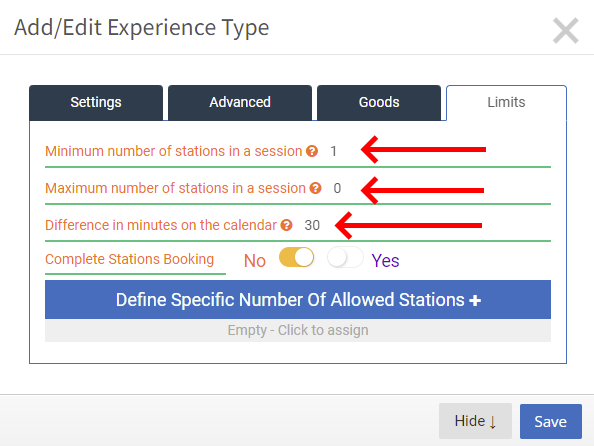Click help icon for calendar minutes difference
This screenshot has width=594, height=446.
click(x=286, y=225)
